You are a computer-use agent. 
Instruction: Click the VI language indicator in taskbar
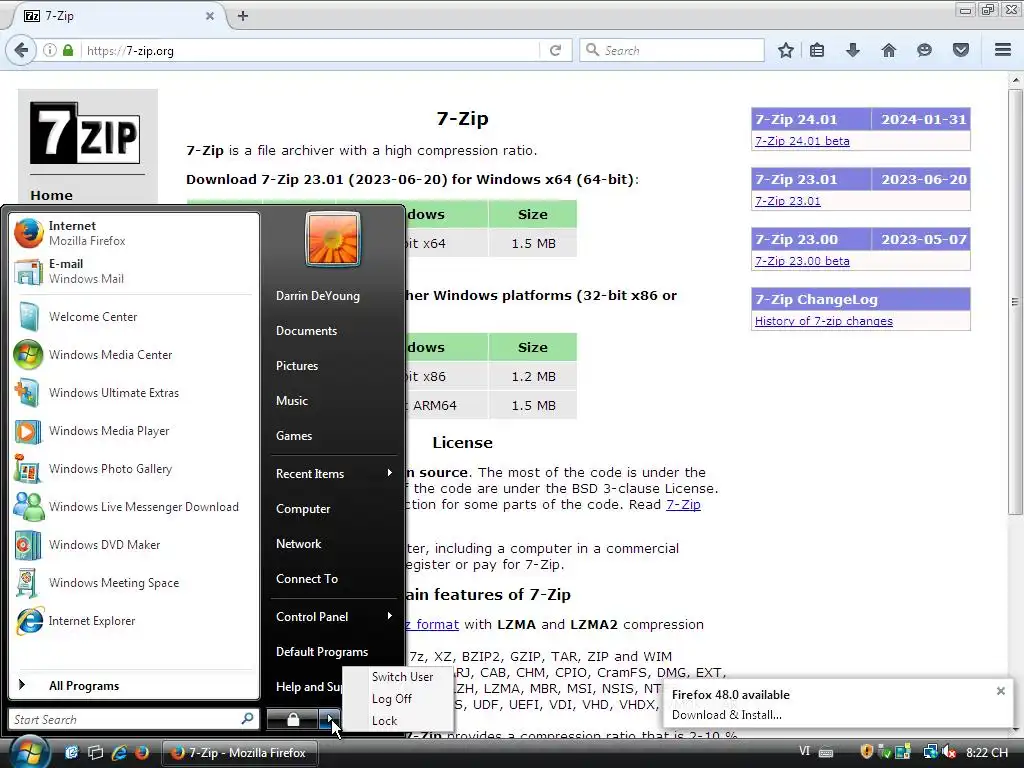coord(805,752)
